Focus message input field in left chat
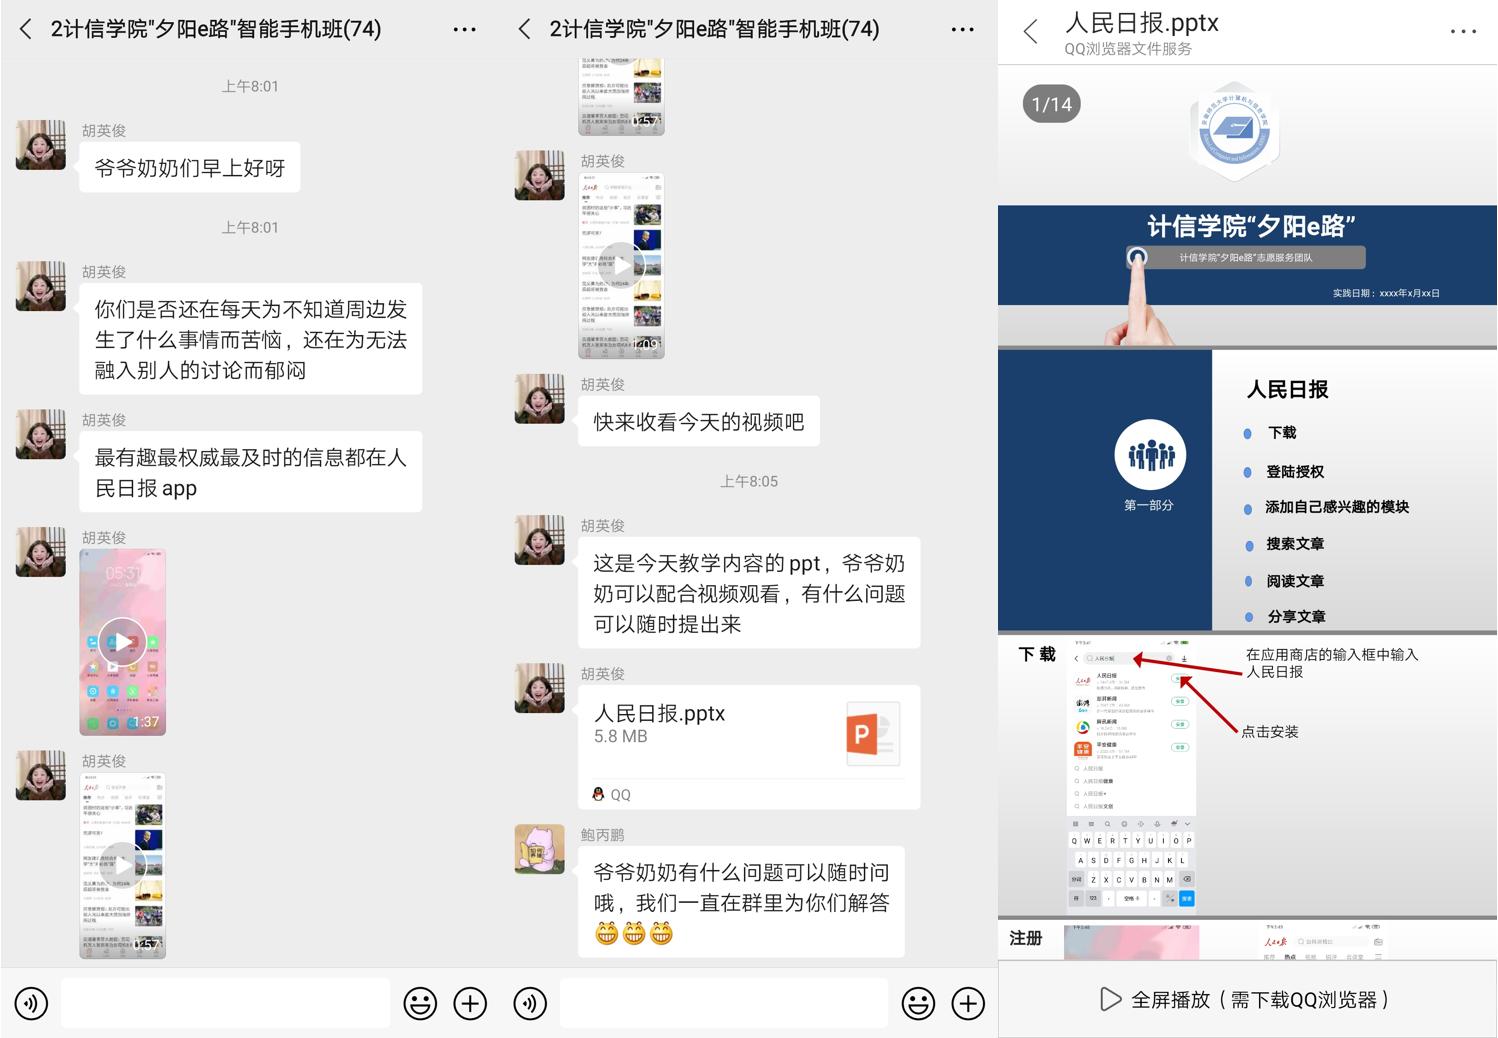 [x=225, y=1003]
